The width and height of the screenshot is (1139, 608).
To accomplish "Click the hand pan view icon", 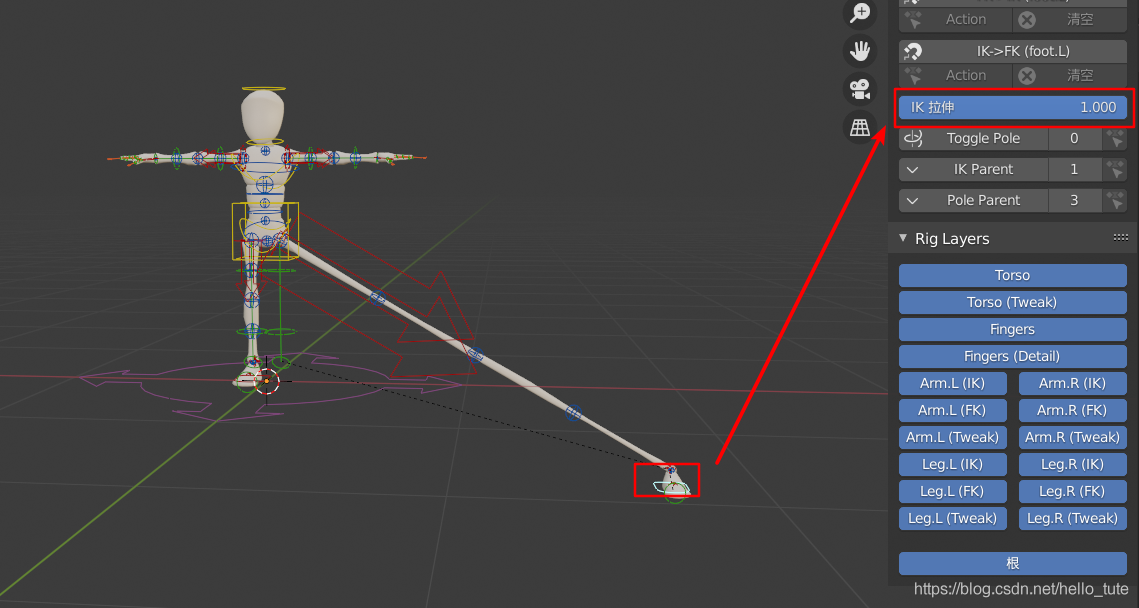I will click(860, 51).
